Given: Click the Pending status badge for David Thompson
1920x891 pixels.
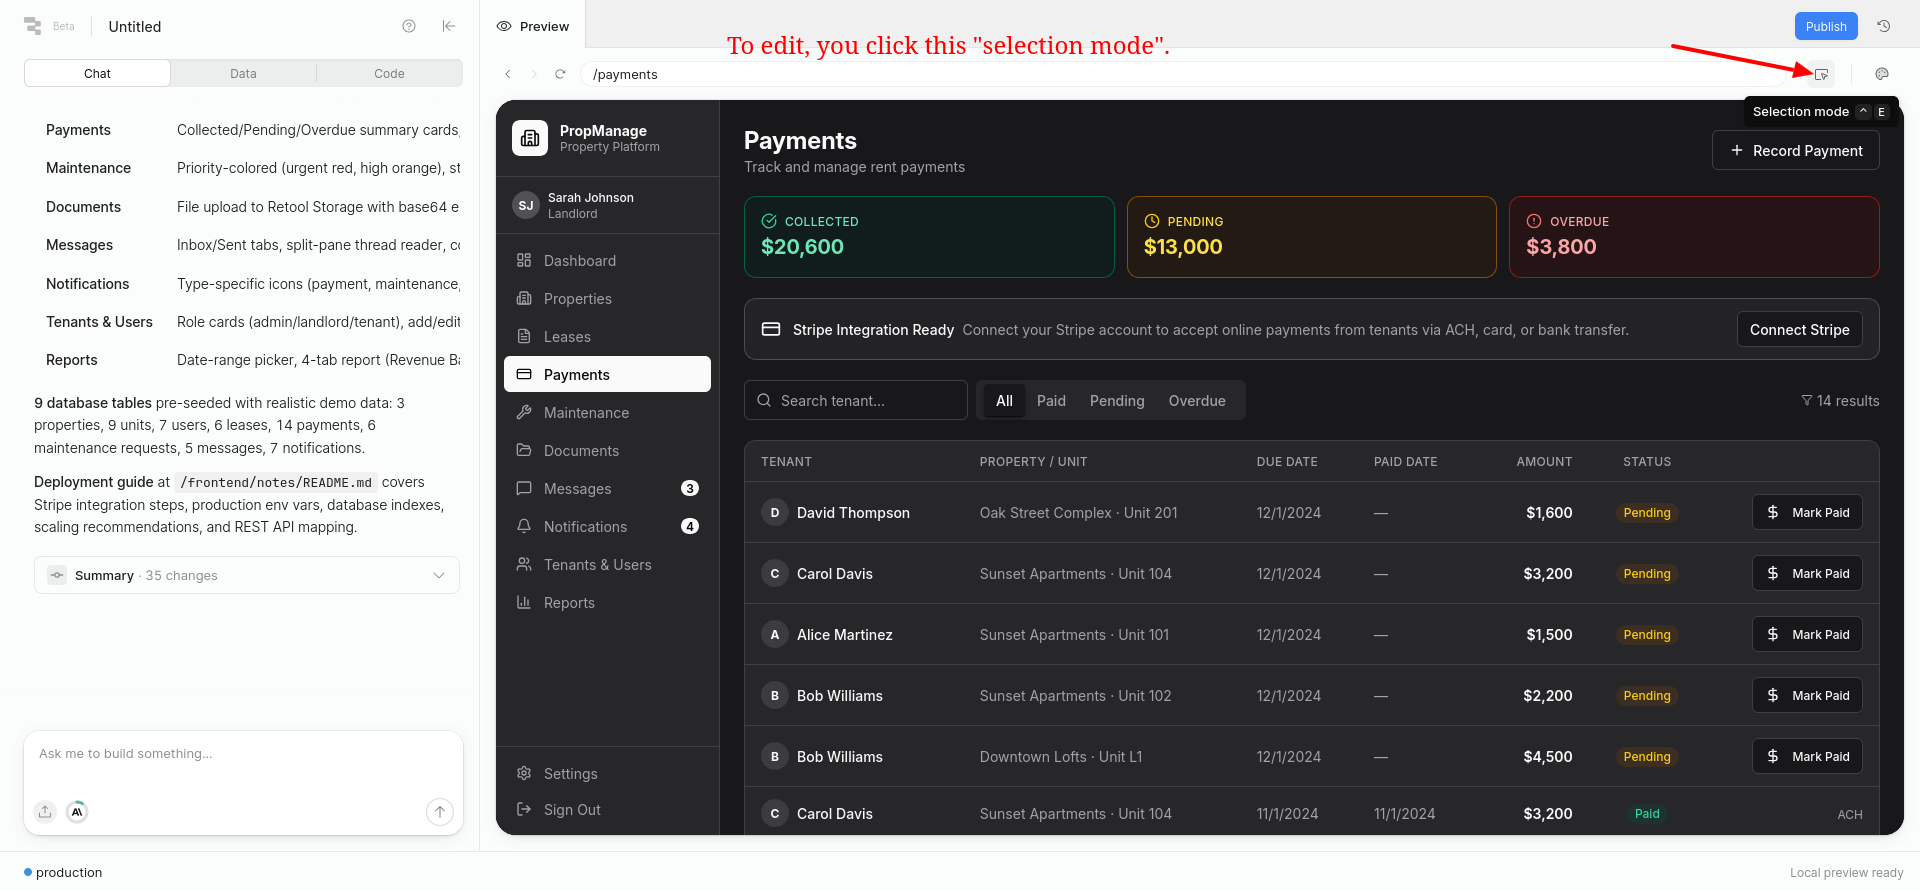Looking at the screenshot, I should (1646, 512).
